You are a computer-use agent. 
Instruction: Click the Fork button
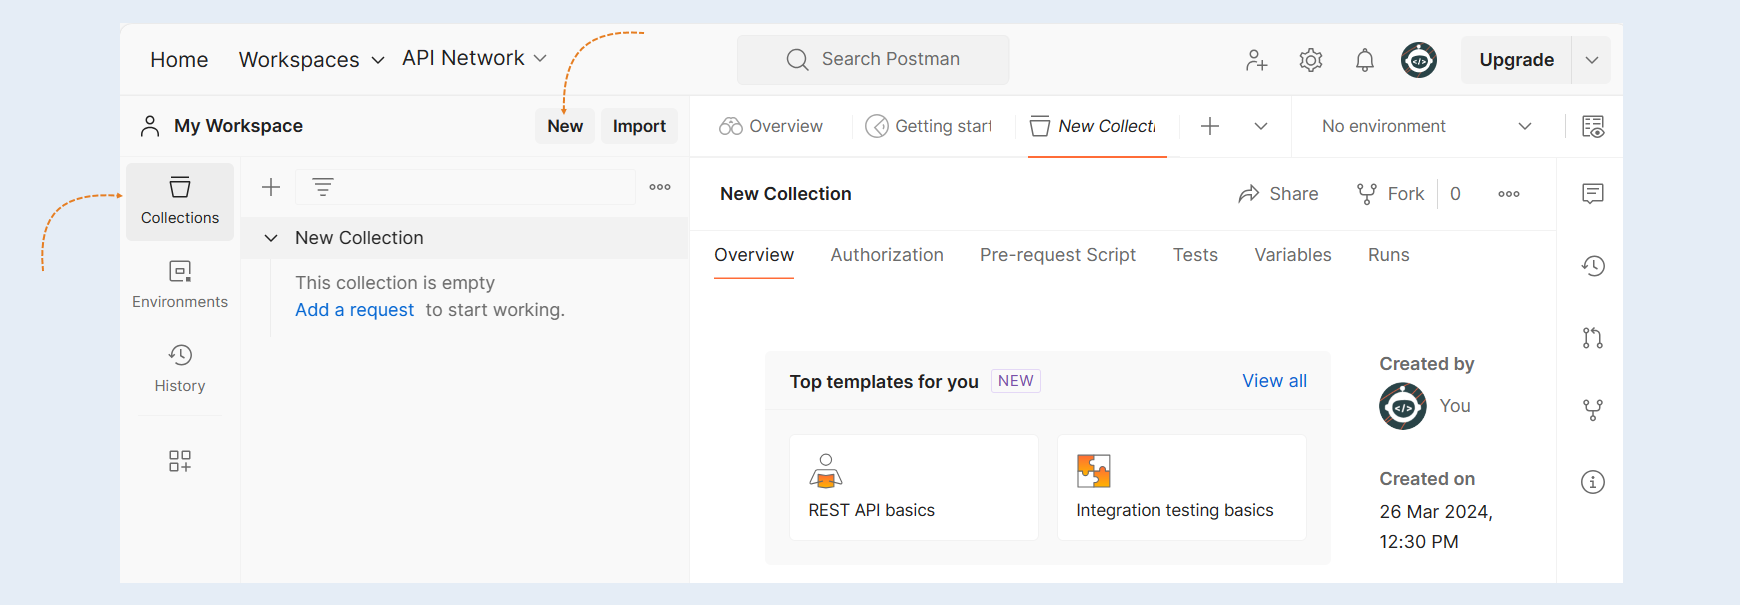pos(1390,194)
